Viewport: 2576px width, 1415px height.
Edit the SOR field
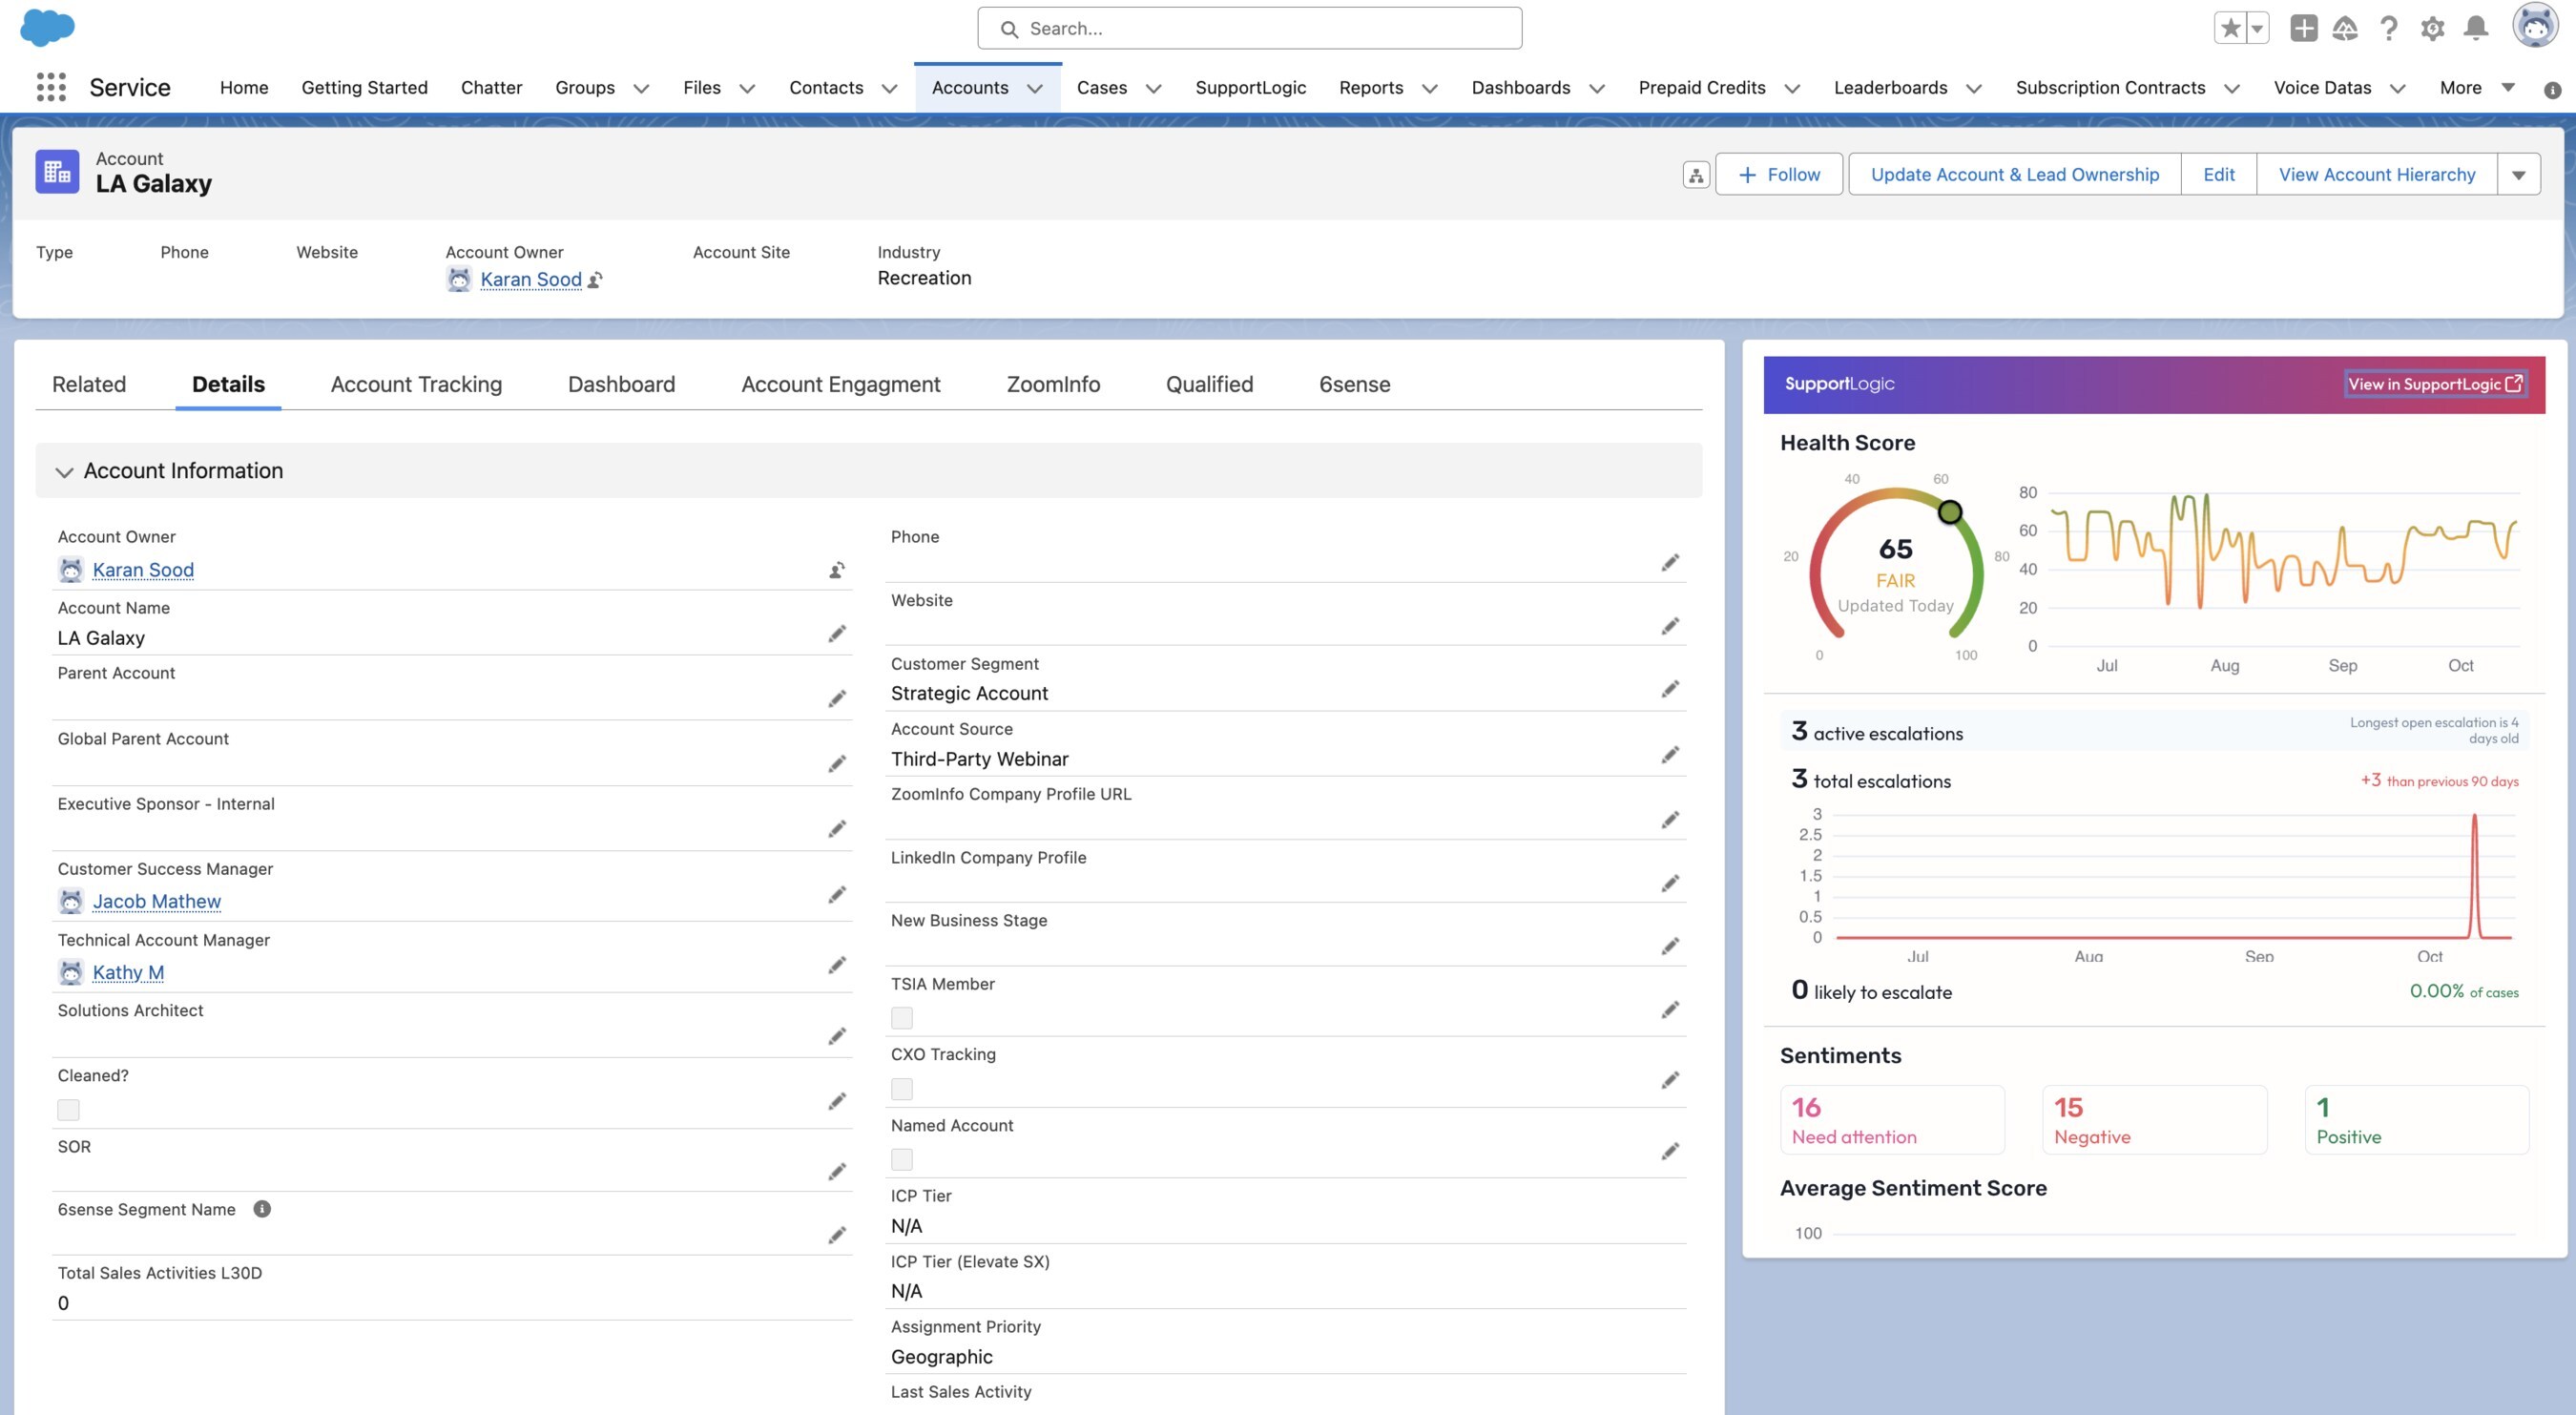coord(837,1171)
